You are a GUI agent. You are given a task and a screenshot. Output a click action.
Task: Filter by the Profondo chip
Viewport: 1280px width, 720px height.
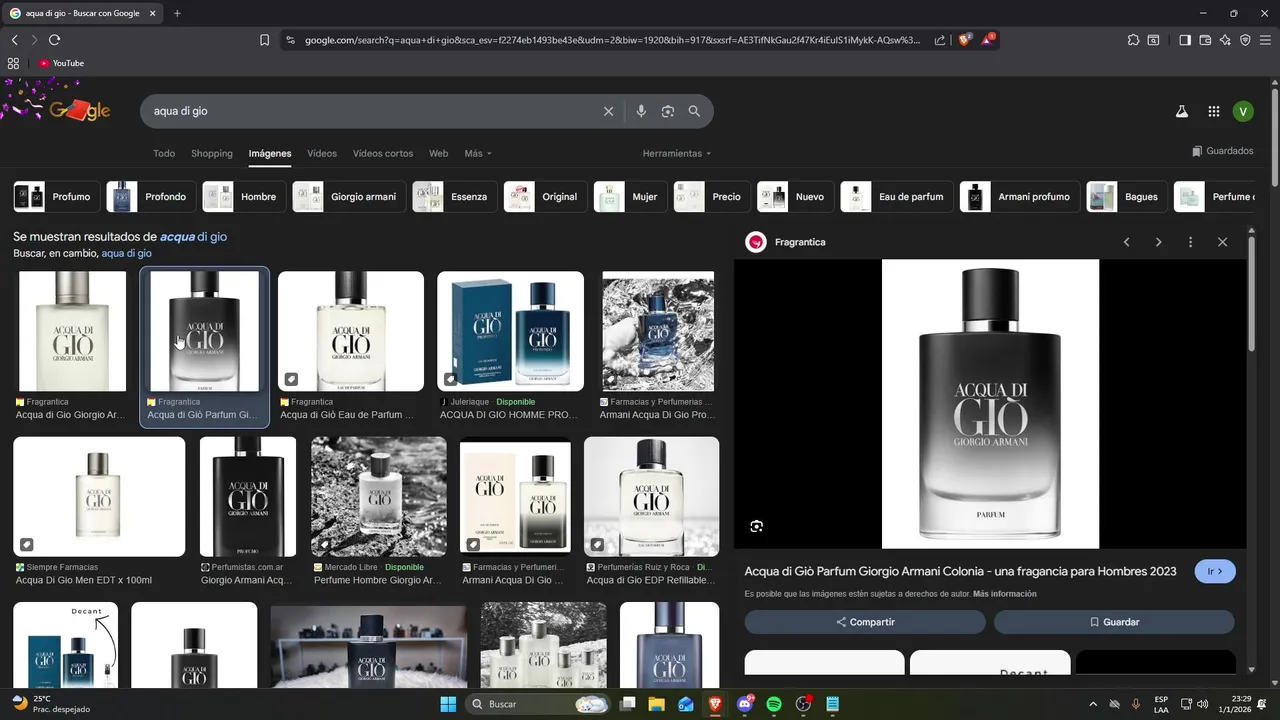click(x=150, y=197)
